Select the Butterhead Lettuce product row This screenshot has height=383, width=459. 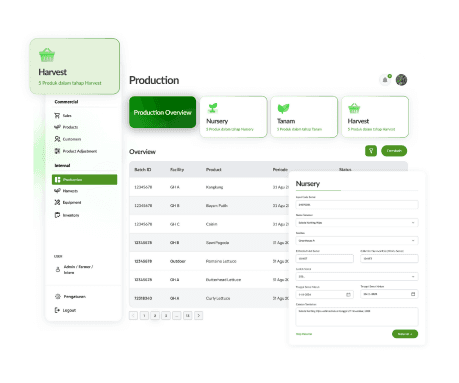pos(209,280)
